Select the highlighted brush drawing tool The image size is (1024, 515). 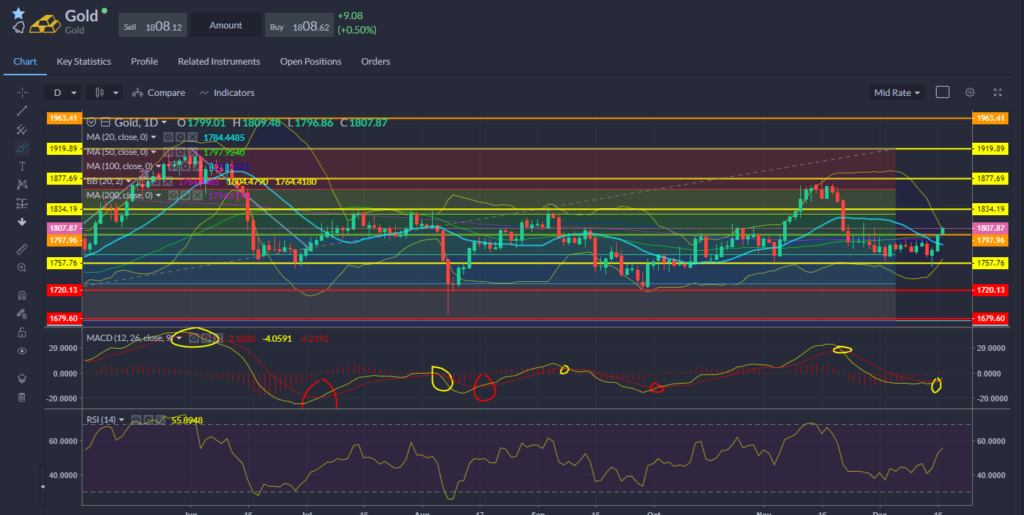22,148
